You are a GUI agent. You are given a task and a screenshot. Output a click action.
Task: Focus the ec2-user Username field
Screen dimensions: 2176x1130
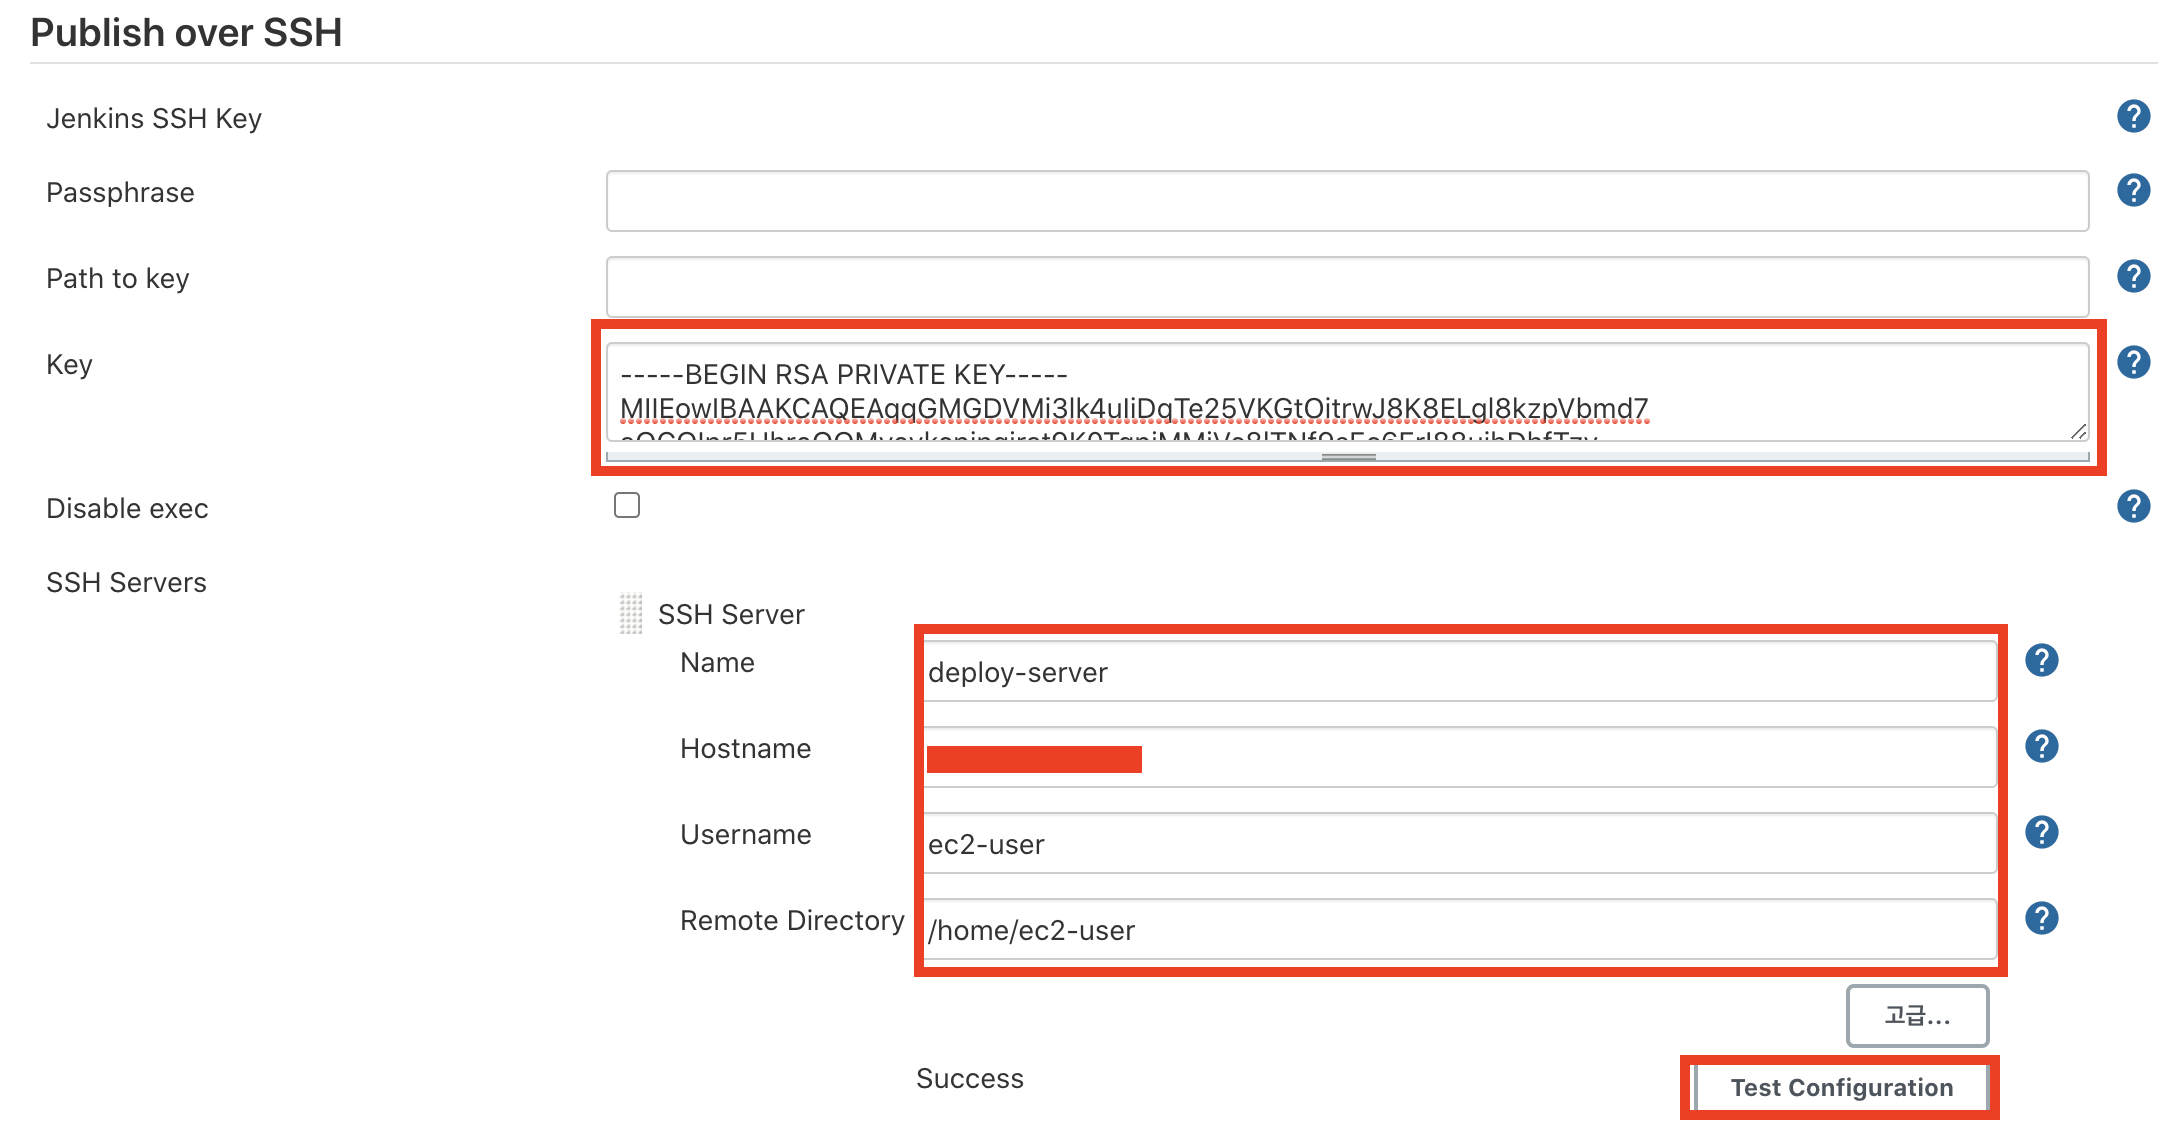[1458, 844]
